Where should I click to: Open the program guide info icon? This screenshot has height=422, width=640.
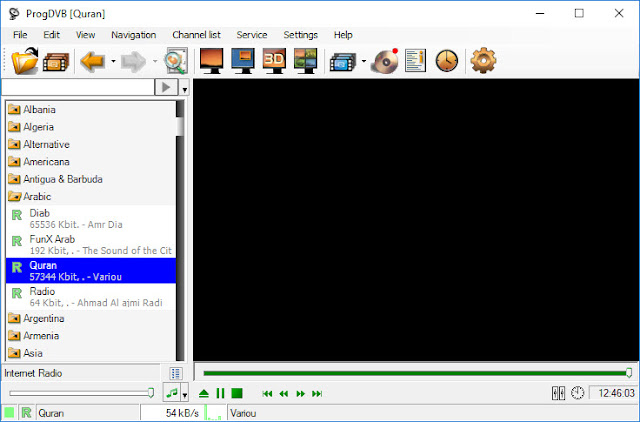point(416,61)
